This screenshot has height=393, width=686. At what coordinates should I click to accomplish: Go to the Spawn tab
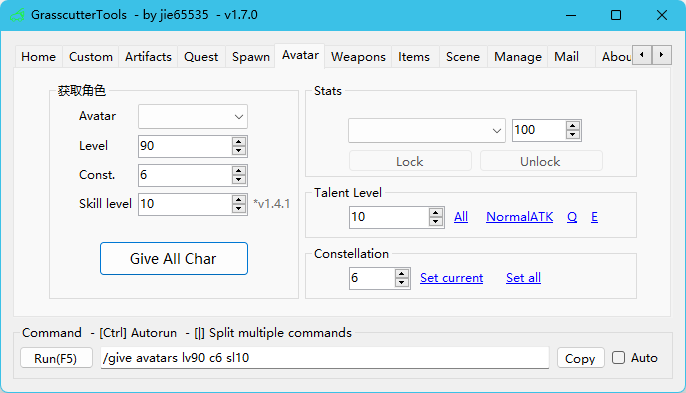pyautogui.click(x=251, y=57)
